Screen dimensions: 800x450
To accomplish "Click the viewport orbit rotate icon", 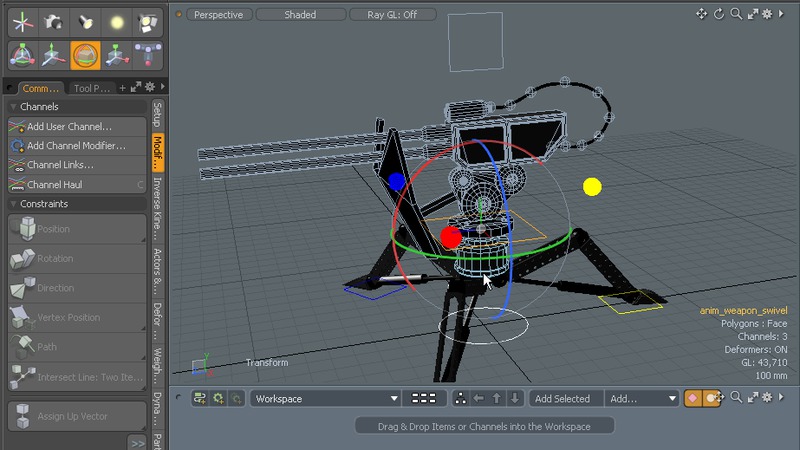I will [719, 14].
